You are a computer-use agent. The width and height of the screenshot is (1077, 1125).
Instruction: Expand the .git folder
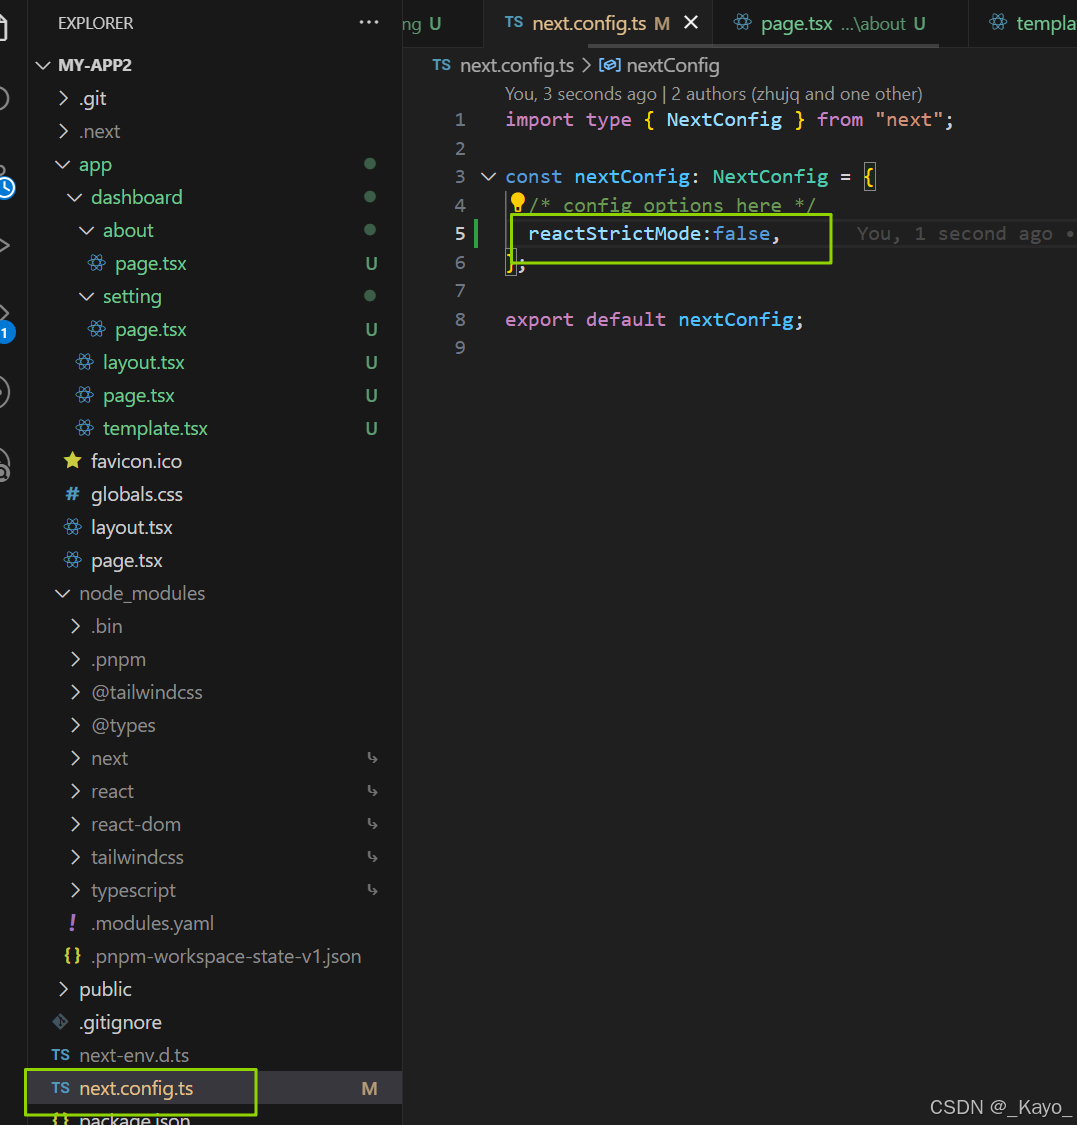[64, 98]
